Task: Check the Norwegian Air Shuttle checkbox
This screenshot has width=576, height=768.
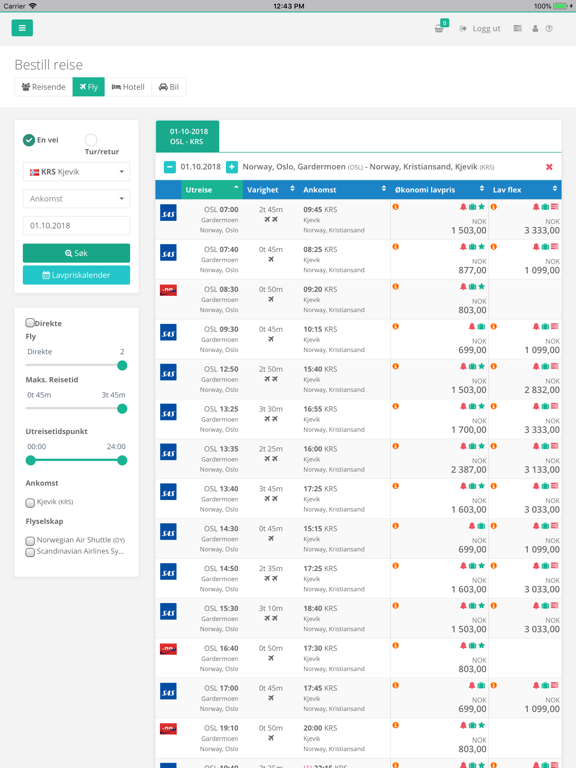Action: pos(30,541)
